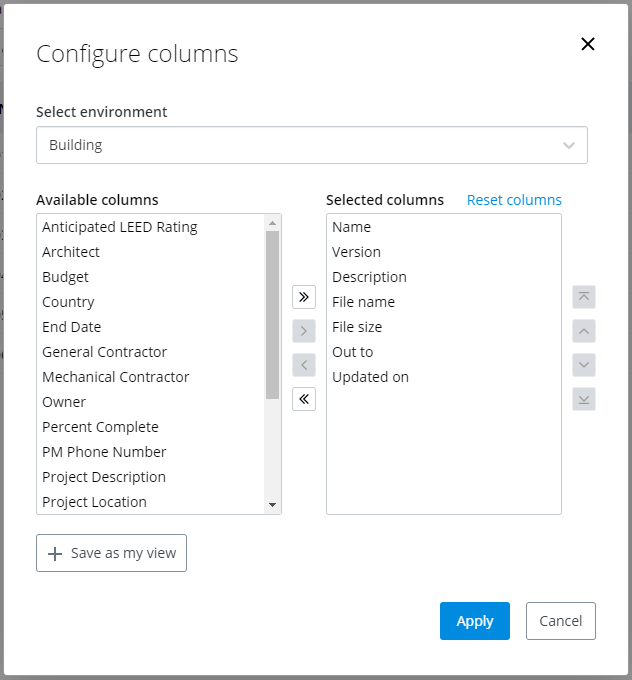Click Save as my view button
This screenshot has width=632, height=680.
point(111,553)
